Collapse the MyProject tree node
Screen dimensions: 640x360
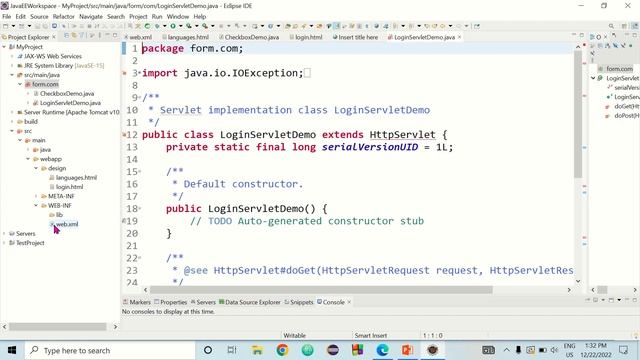[x=4, y=47]
